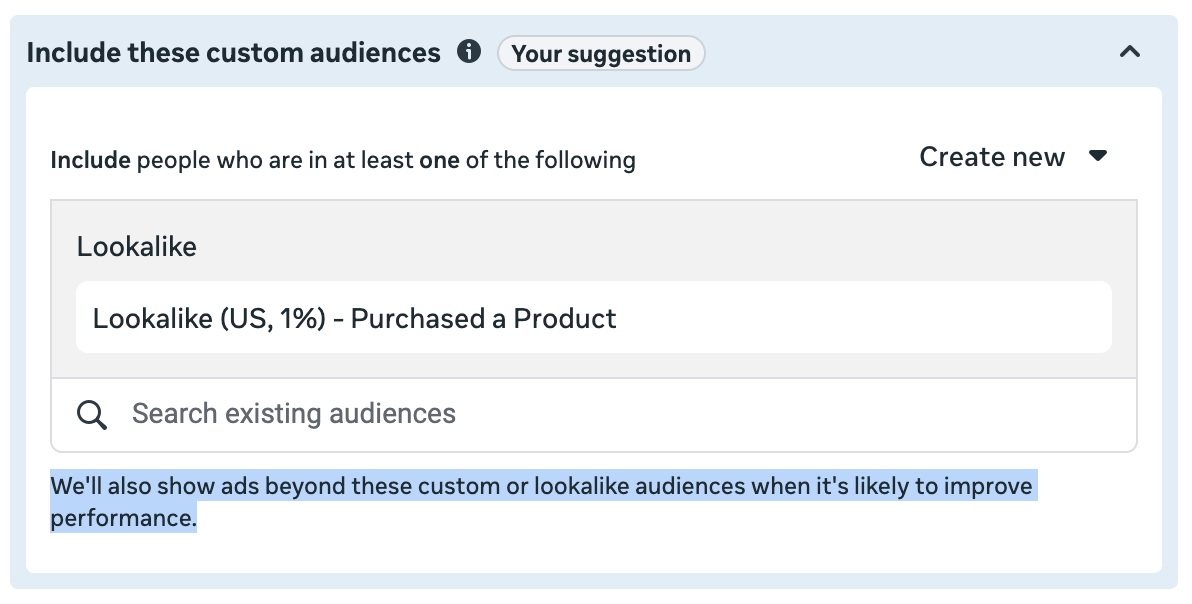This screenshot has height=604, width=1192.
Task: Click the word performance in highlighted text
Action: pos(121,518)
